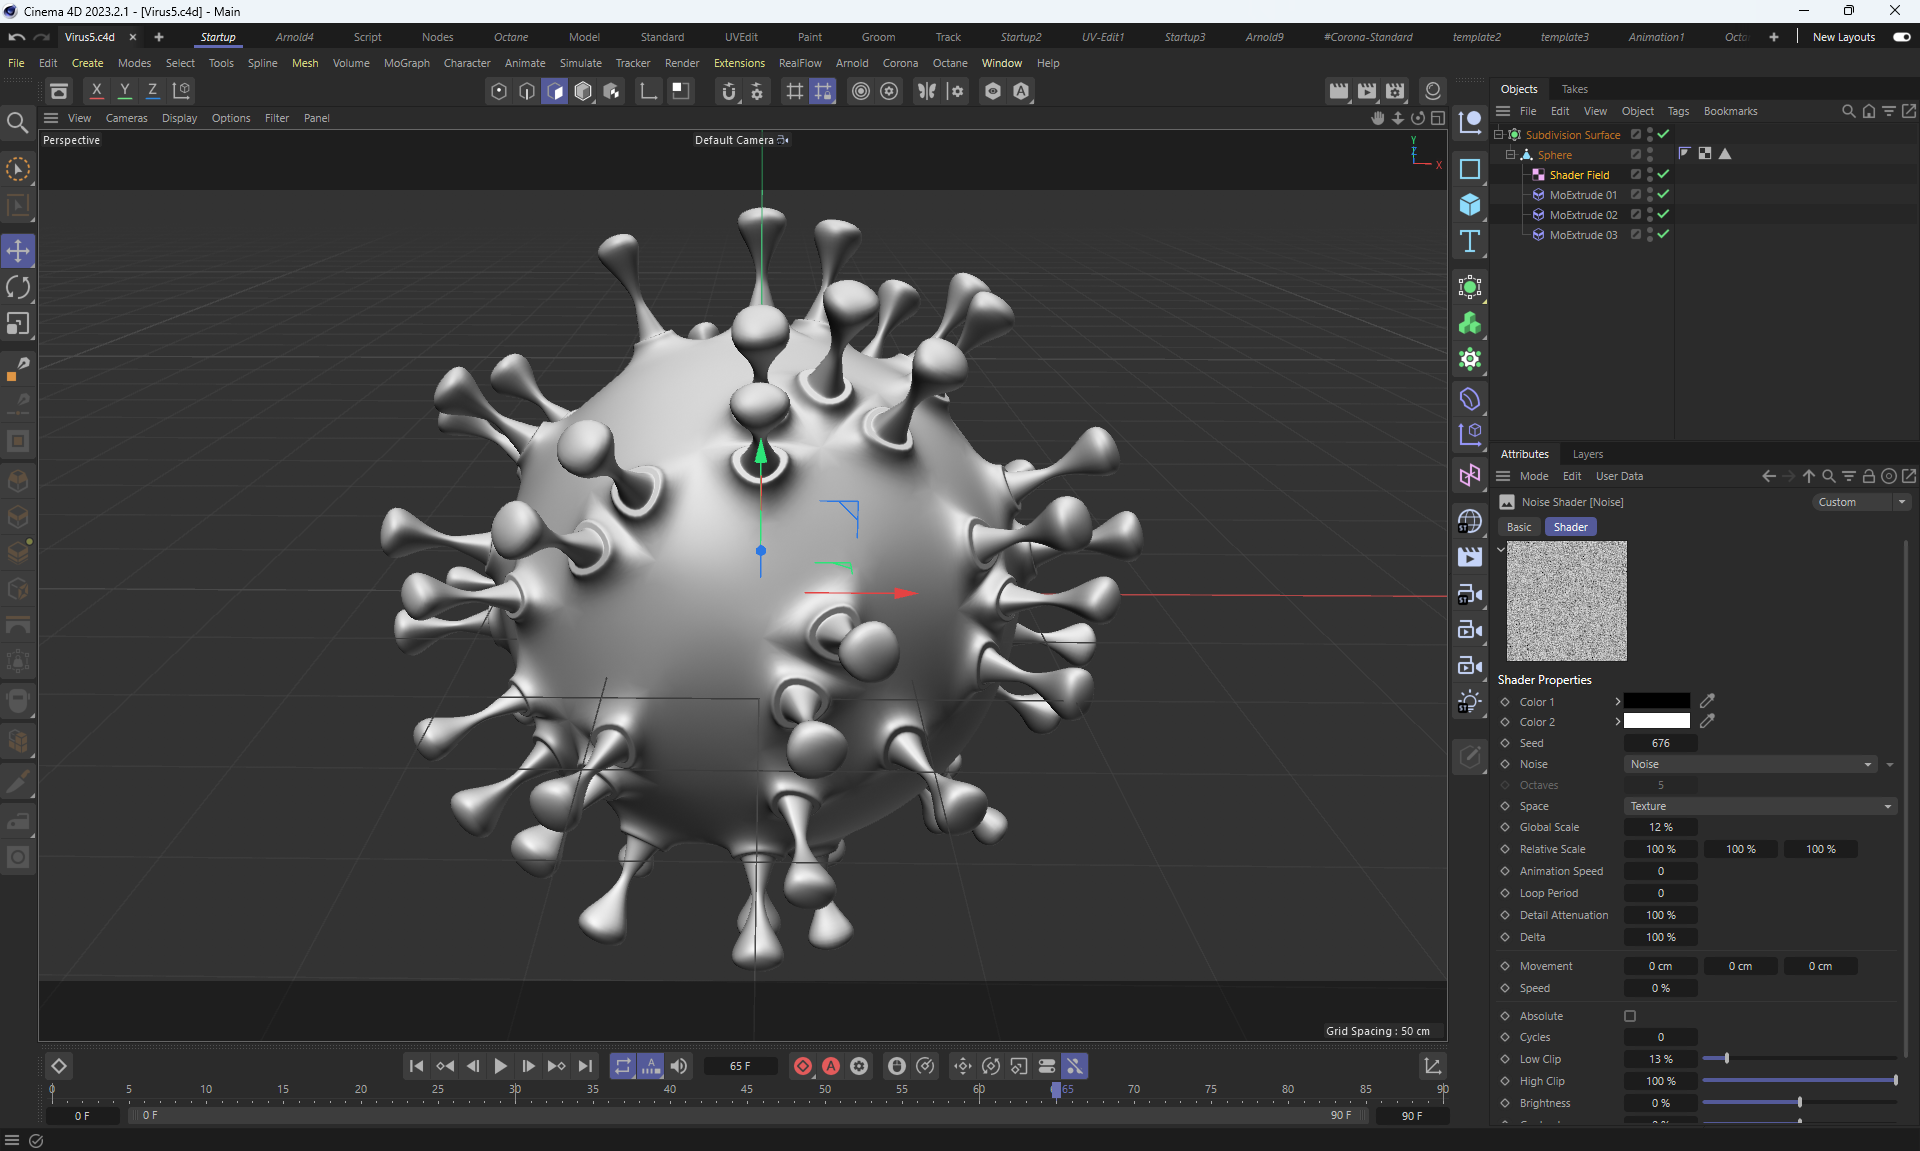The width and height of the screenshot is (1920, 1151).
Task: Collapse the Subdivision Surface tree item
Action: tap(1499, 134)
